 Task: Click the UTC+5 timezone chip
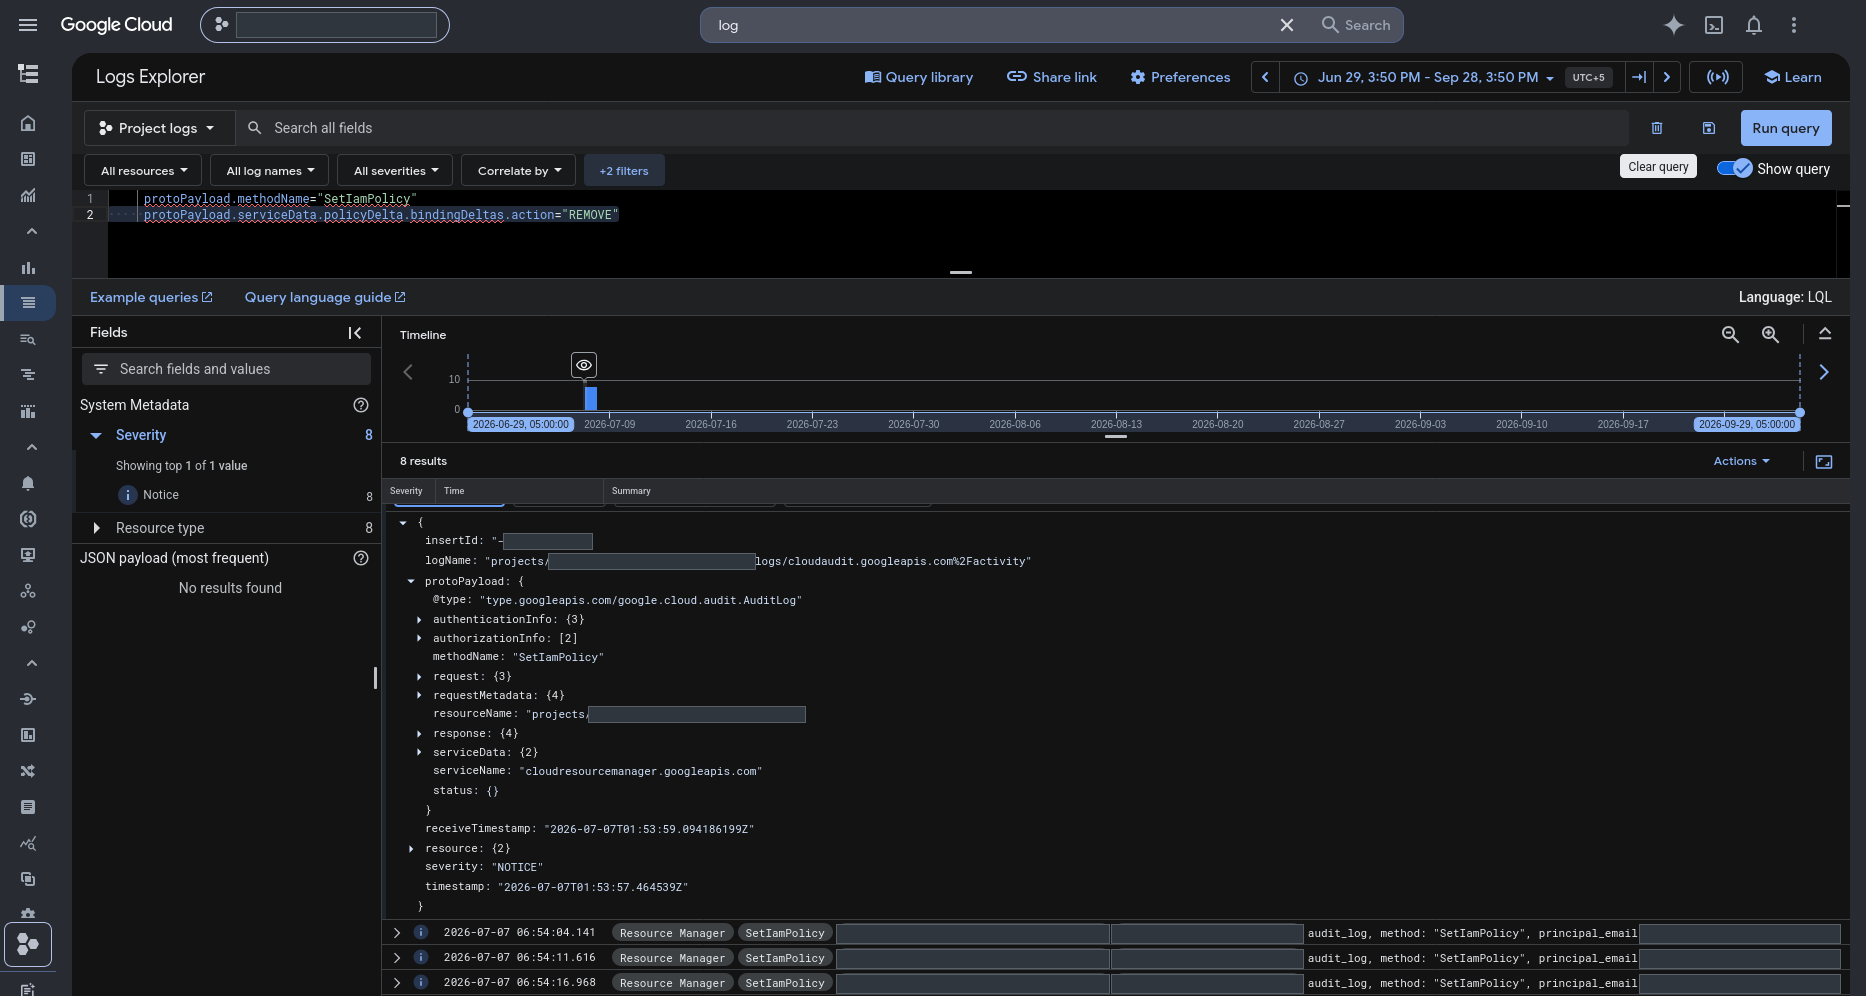(1588, 77)
